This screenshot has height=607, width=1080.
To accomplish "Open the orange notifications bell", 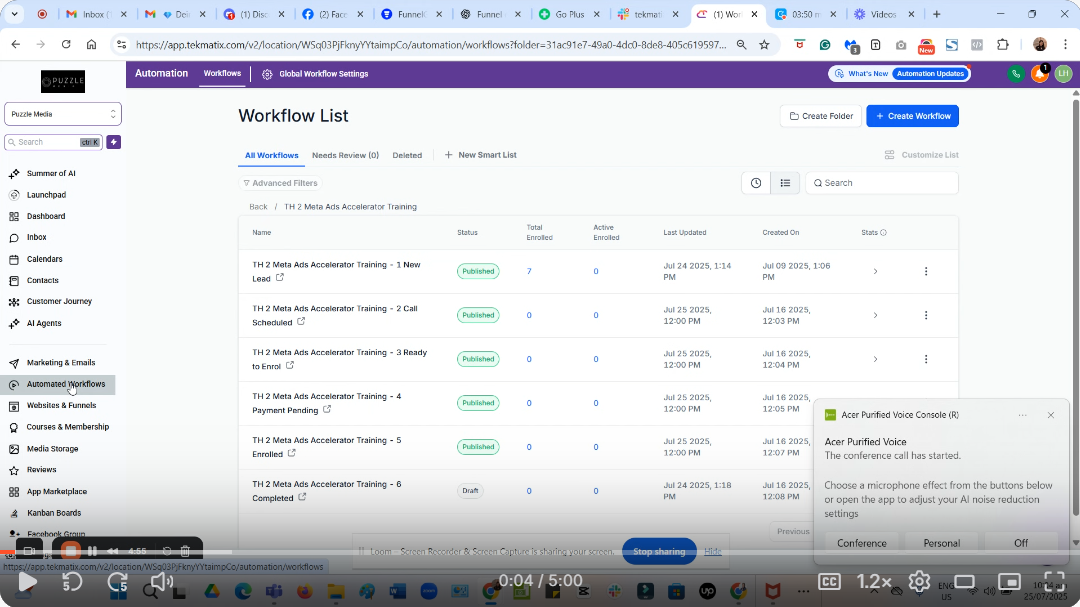I will pyautogui.click(x=1039, y=74).
